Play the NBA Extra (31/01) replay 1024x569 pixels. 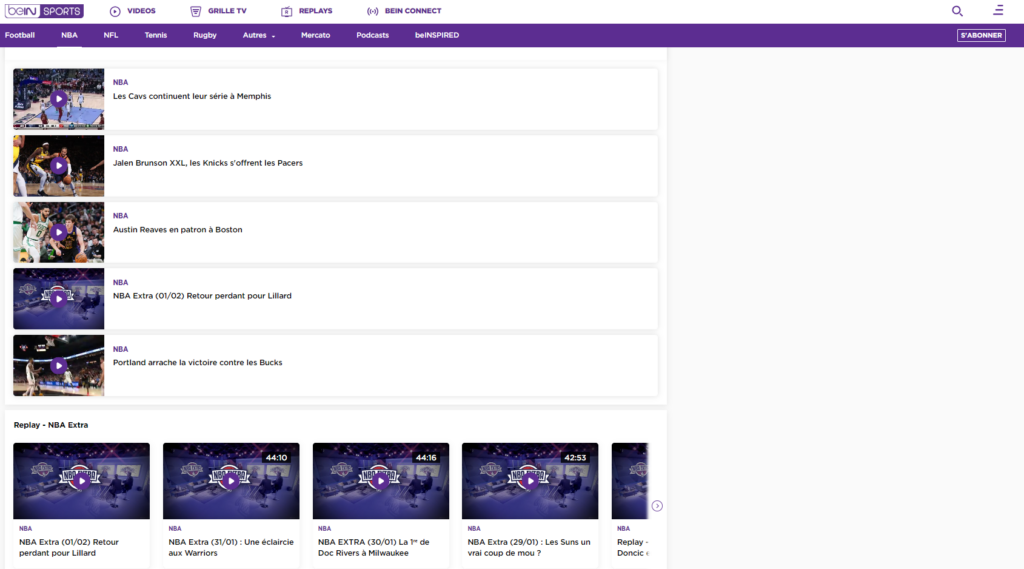[x=231, y=481]
